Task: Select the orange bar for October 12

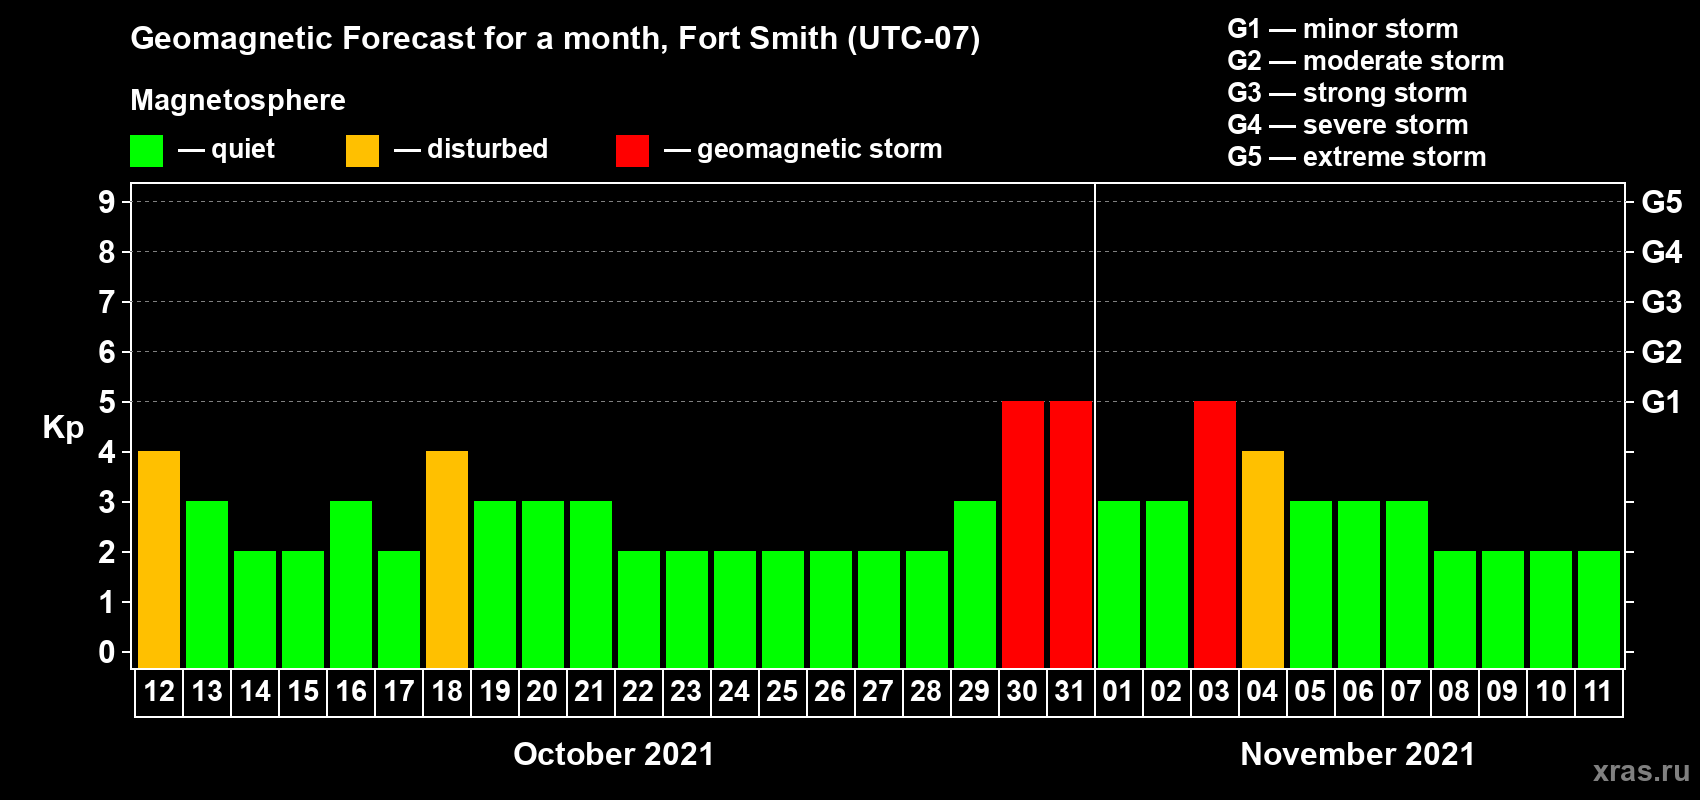Action: pos(159,559)
